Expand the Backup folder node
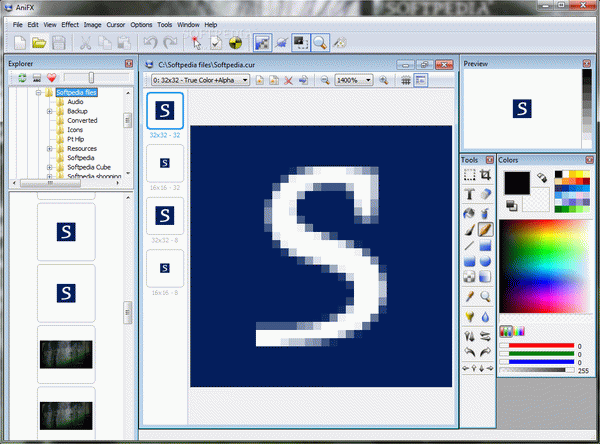600x444 pixels. coord(49,111)
